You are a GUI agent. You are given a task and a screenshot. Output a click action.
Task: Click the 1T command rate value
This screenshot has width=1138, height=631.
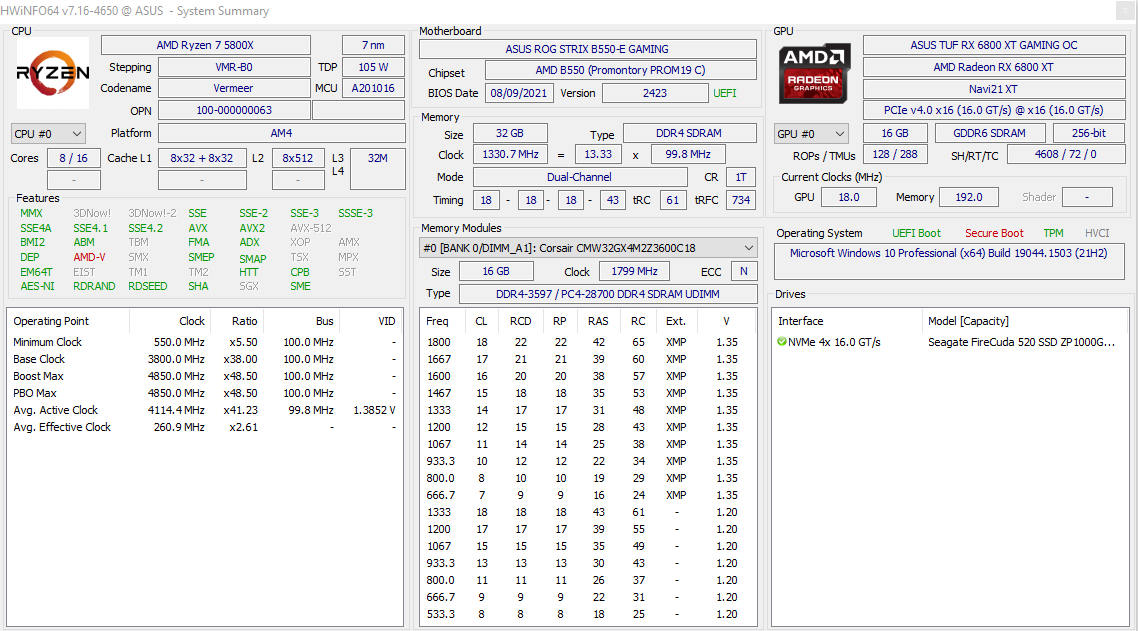(x=741, y=177)
